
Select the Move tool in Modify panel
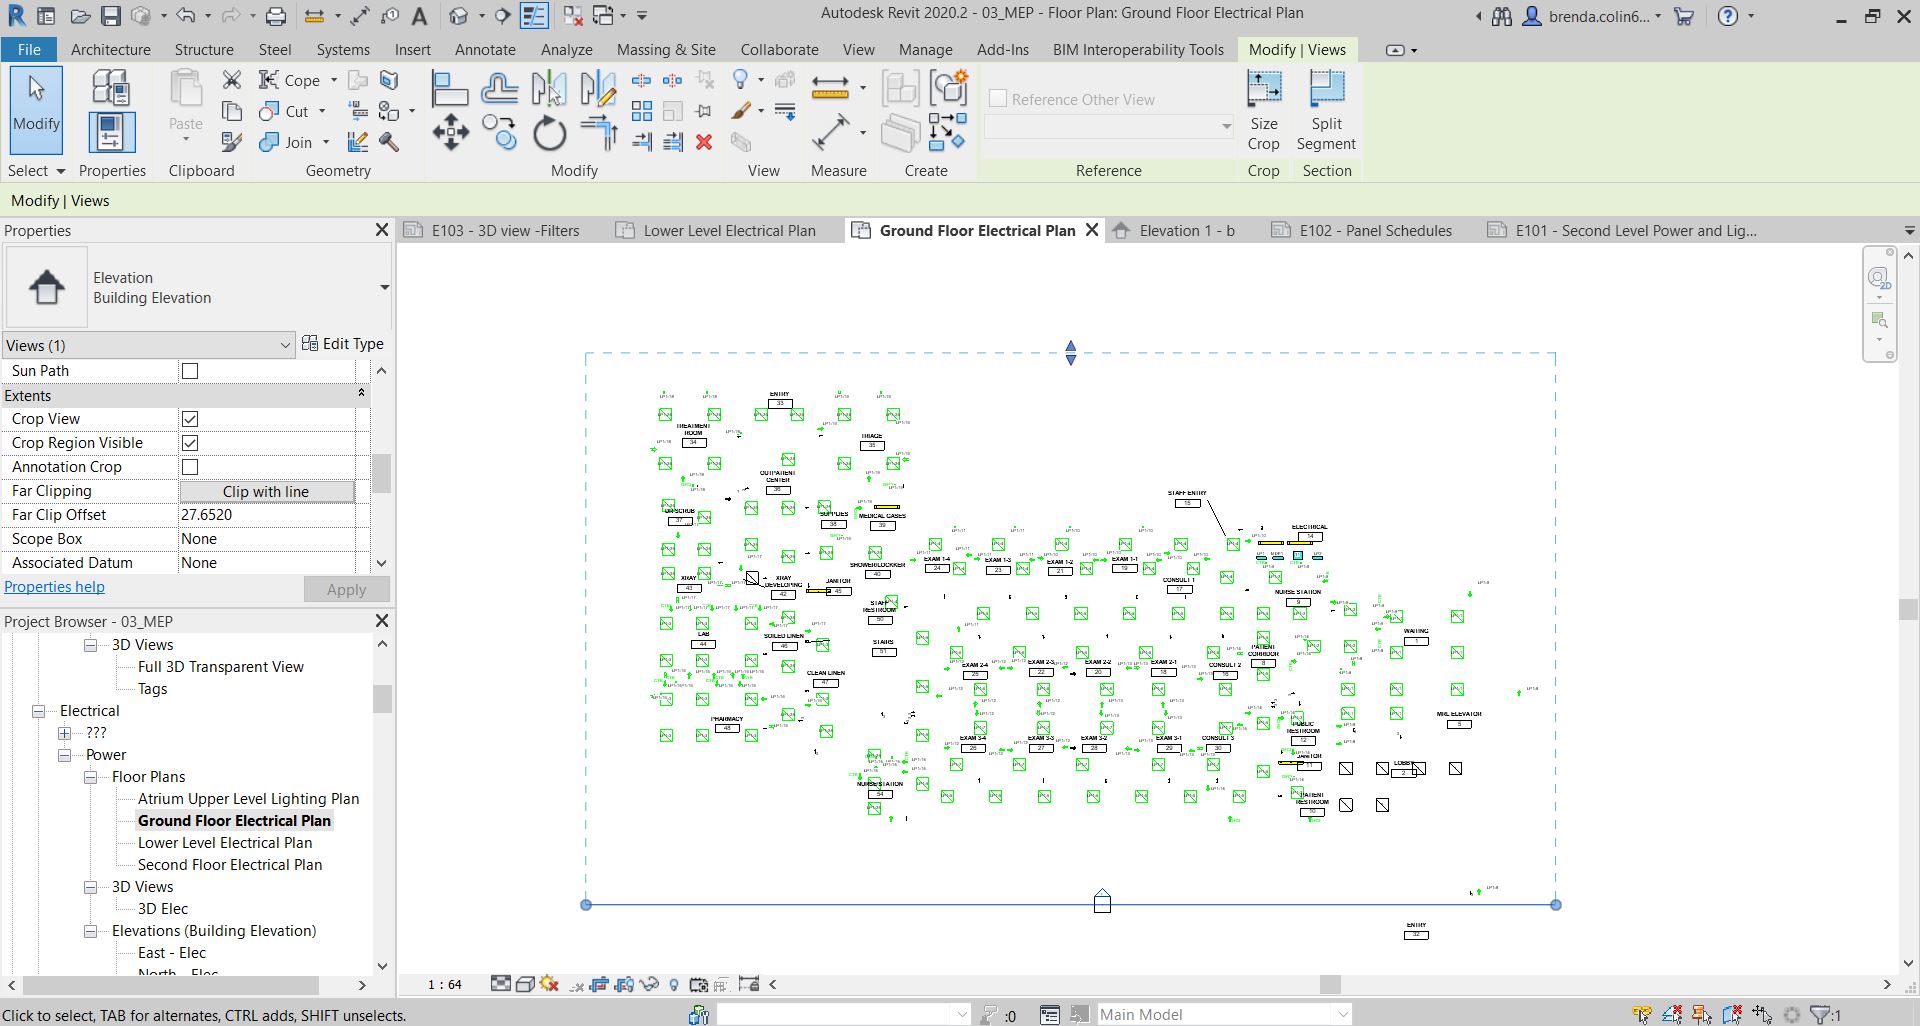click(x=450, y=132)
